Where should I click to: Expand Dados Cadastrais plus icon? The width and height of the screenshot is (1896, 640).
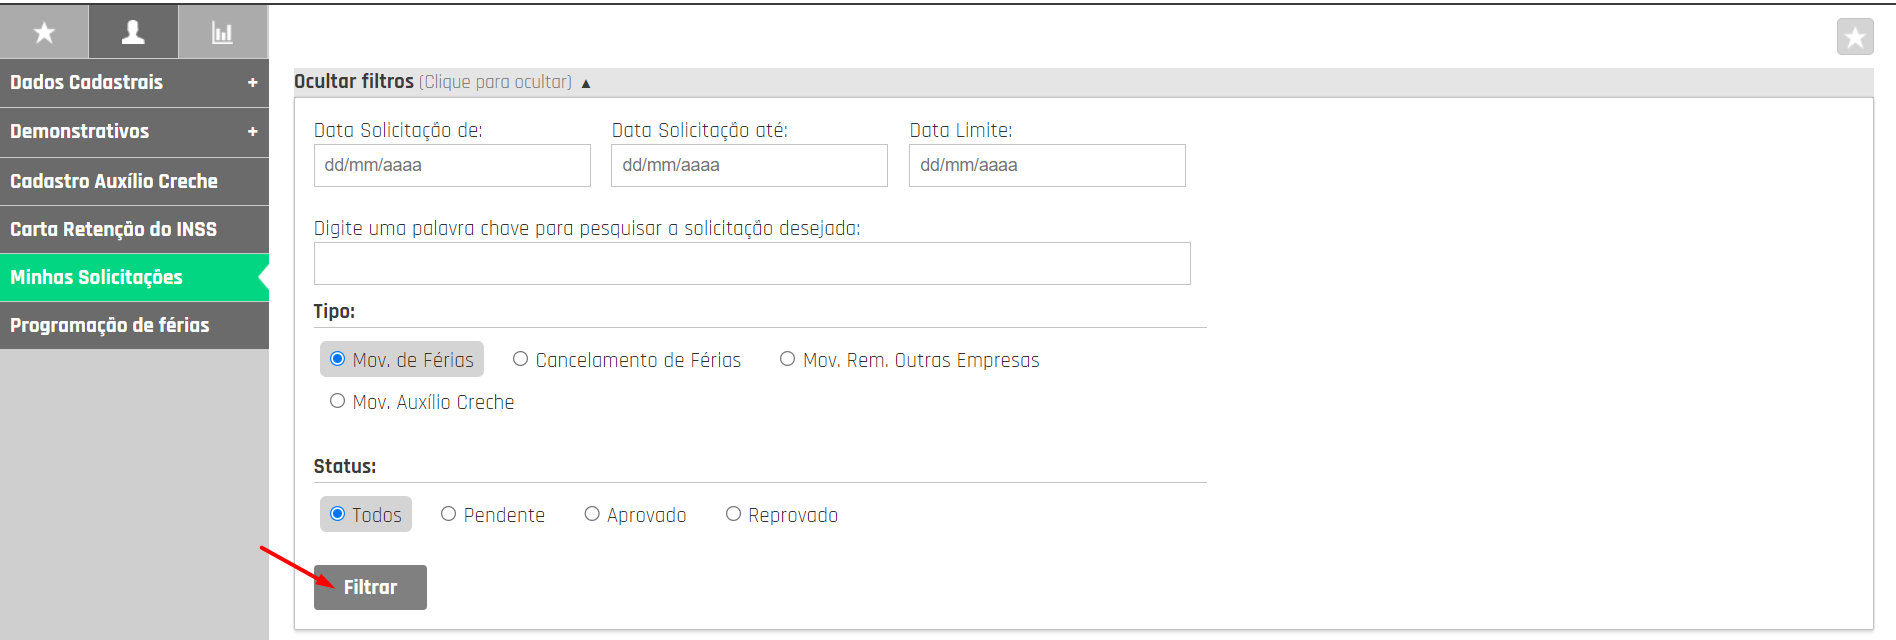(252, 83)
